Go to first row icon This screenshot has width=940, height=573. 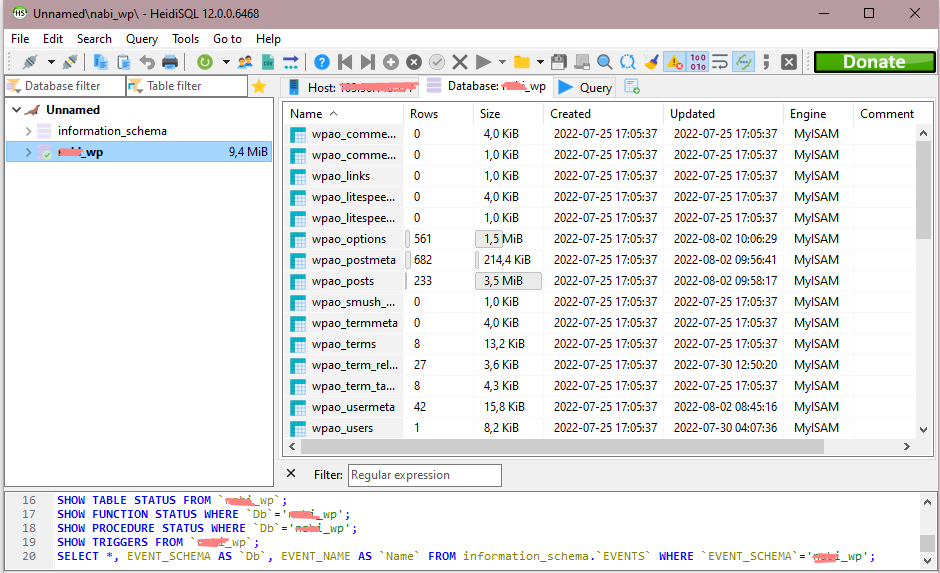pyautogui.click(x=345, y=62)
